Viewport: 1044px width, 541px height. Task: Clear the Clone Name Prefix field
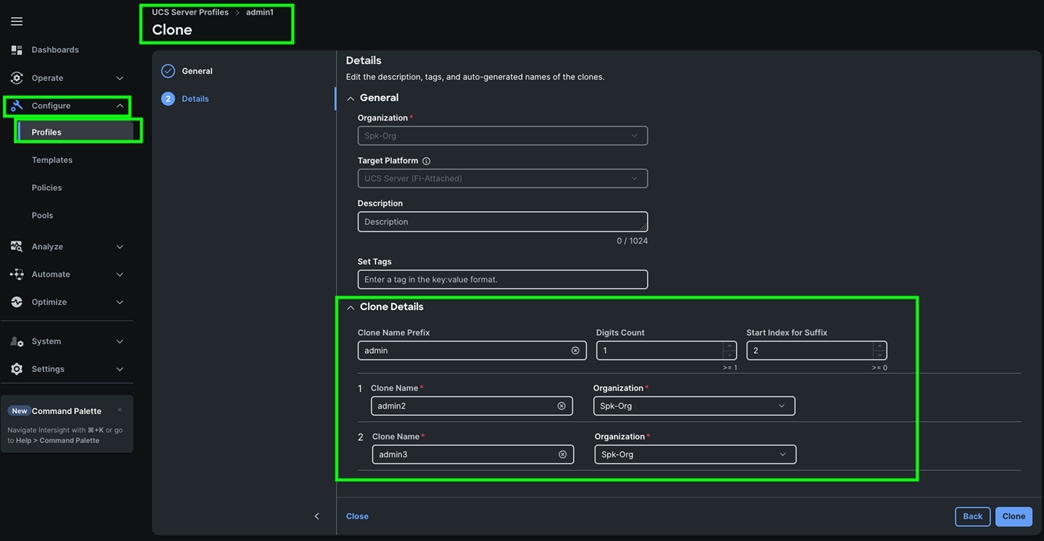(575, 351)
